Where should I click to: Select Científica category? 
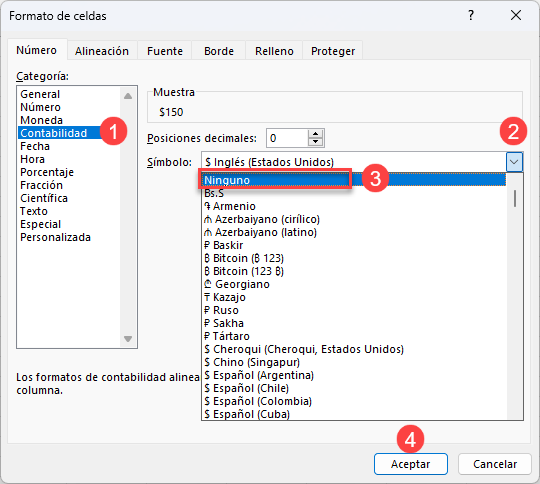click(69, 198)
